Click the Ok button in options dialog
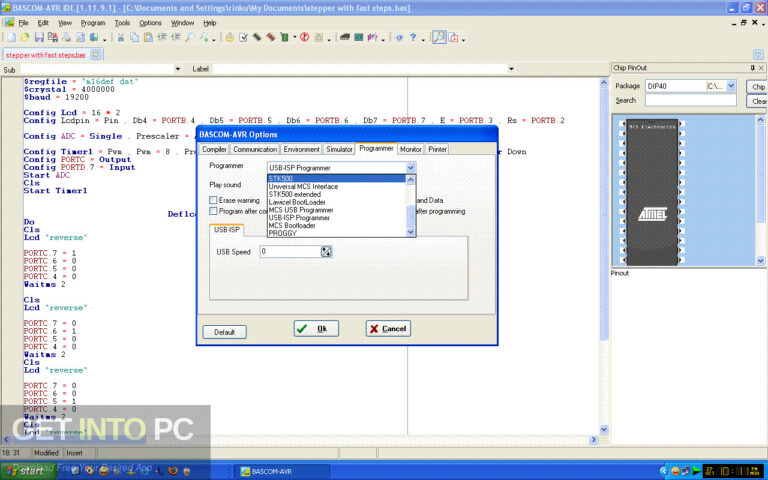Image resolution: width=768 pixels, height=480 pixels. click(316, 329)
